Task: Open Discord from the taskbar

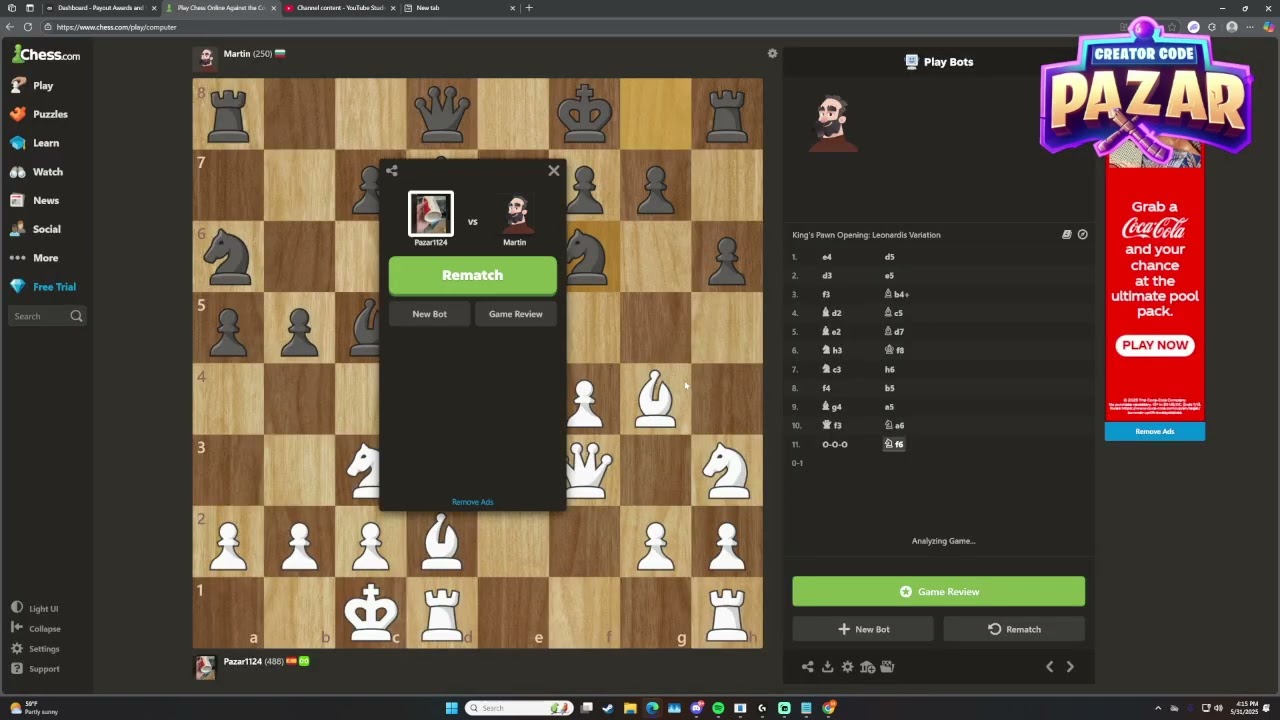Action: pos(696,708)
